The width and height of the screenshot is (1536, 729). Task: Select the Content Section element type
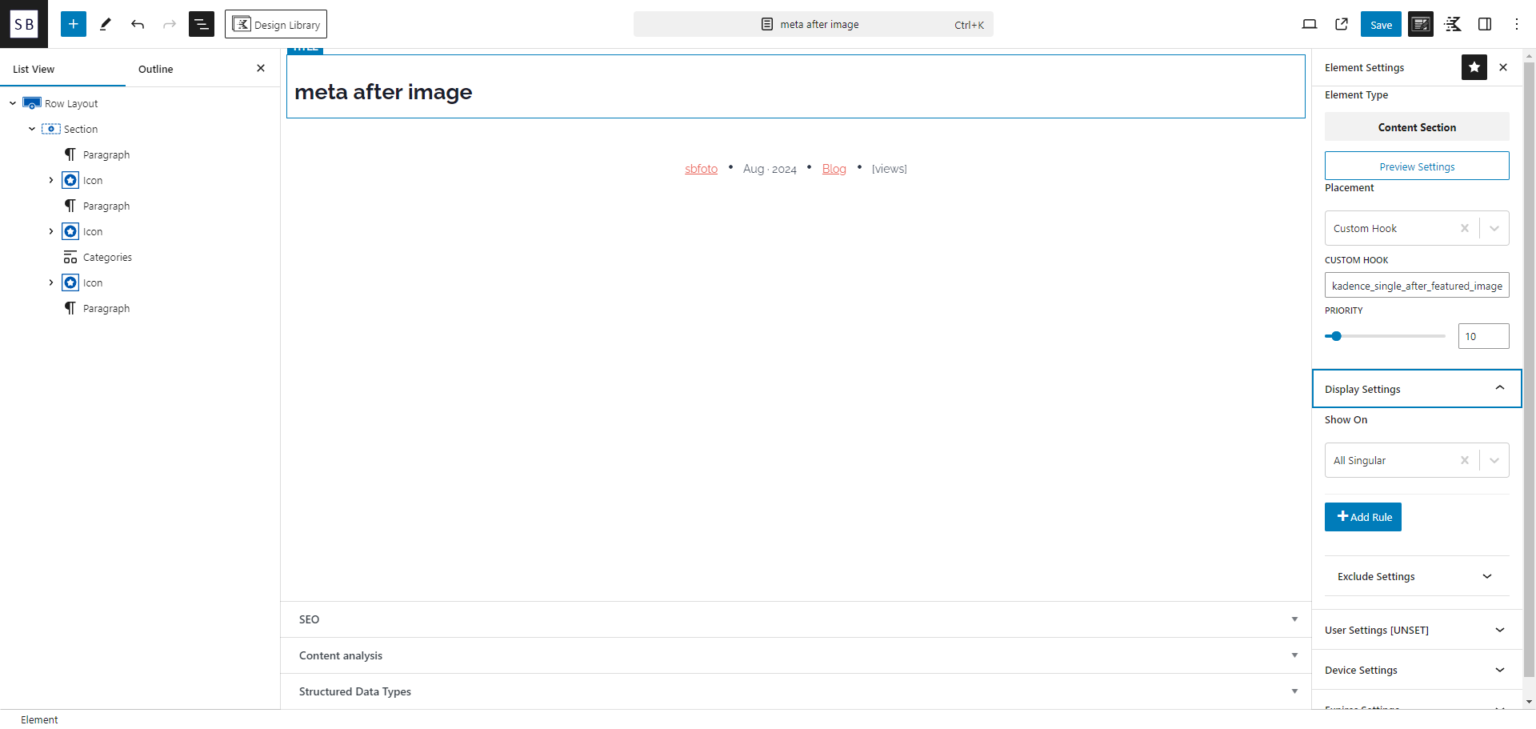(x=1416, y=127)
